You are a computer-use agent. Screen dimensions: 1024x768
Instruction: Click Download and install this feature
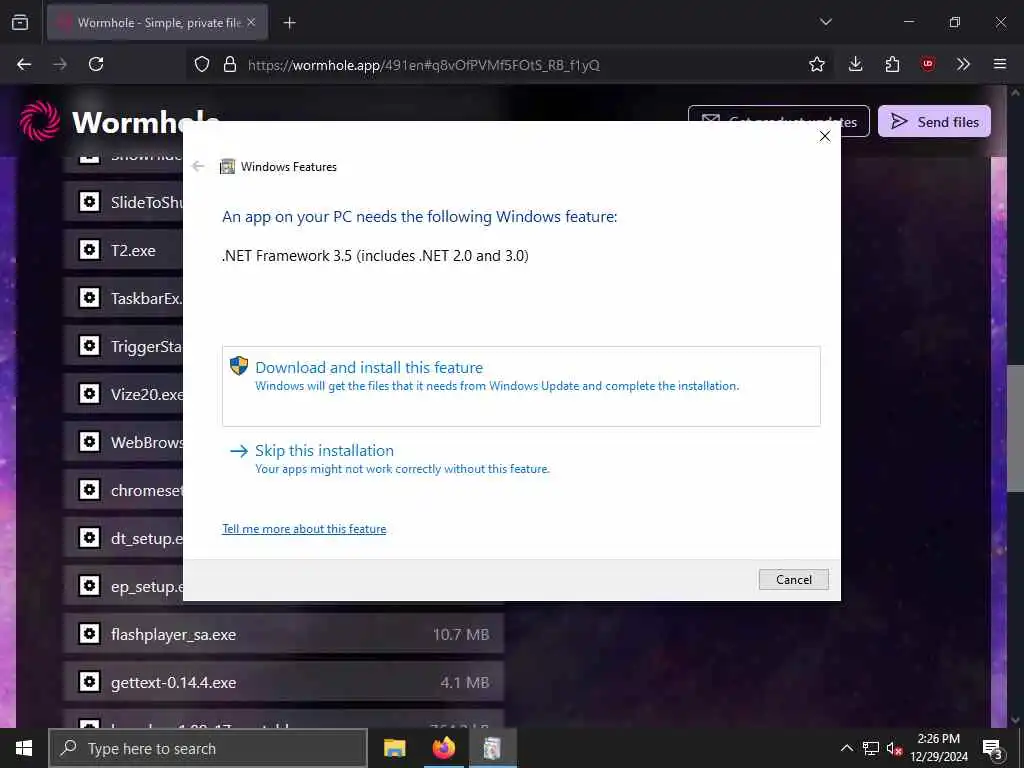(520, 386)
